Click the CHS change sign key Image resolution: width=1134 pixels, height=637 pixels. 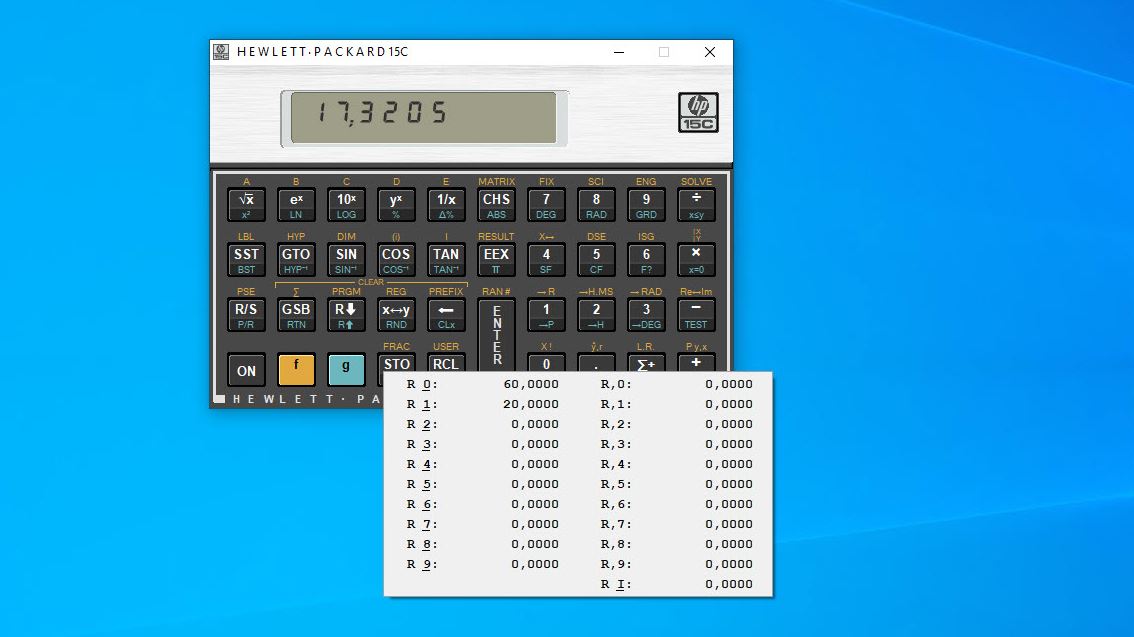click(x=496, y=205)
